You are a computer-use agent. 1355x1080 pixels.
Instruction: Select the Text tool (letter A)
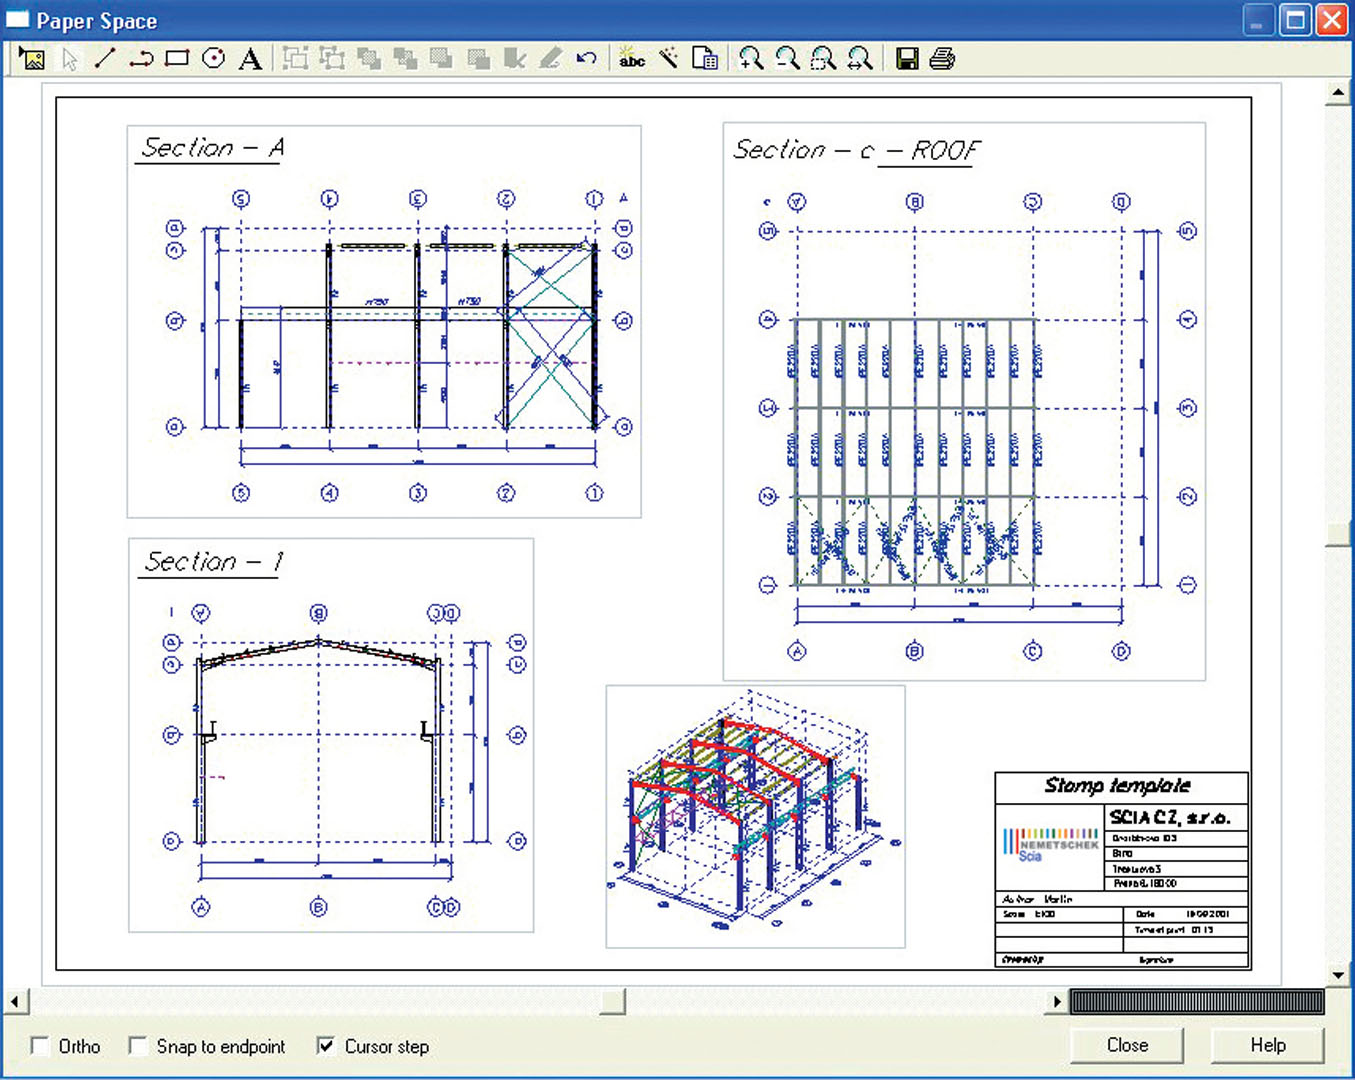click(x=250, y=59)
